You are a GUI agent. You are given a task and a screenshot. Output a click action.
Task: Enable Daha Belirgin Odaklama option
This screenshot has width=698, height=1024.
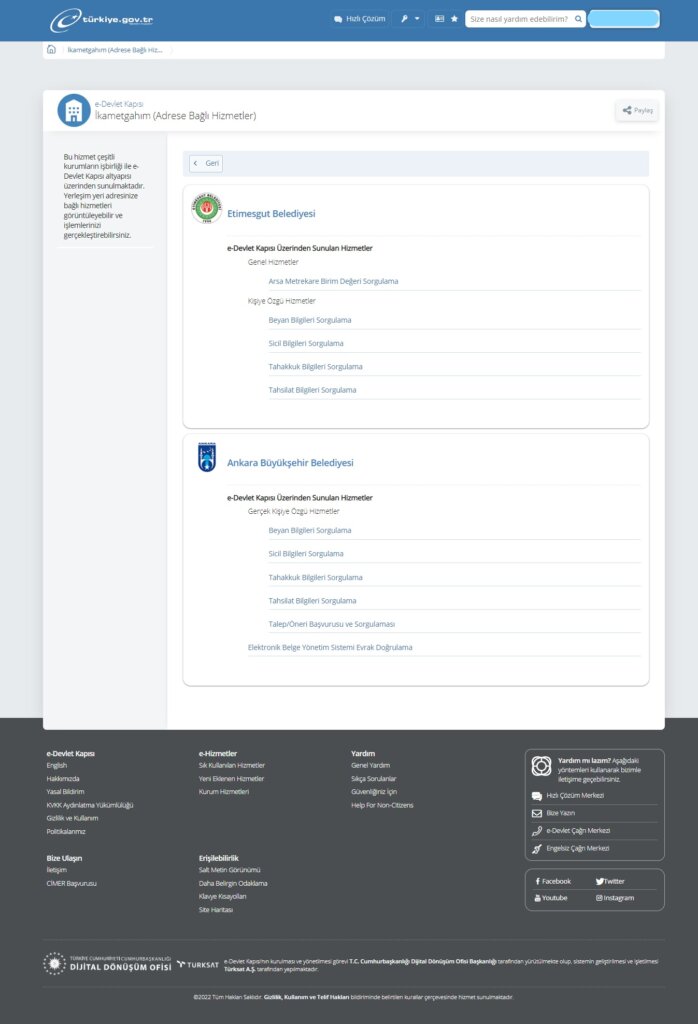point(233,884)
